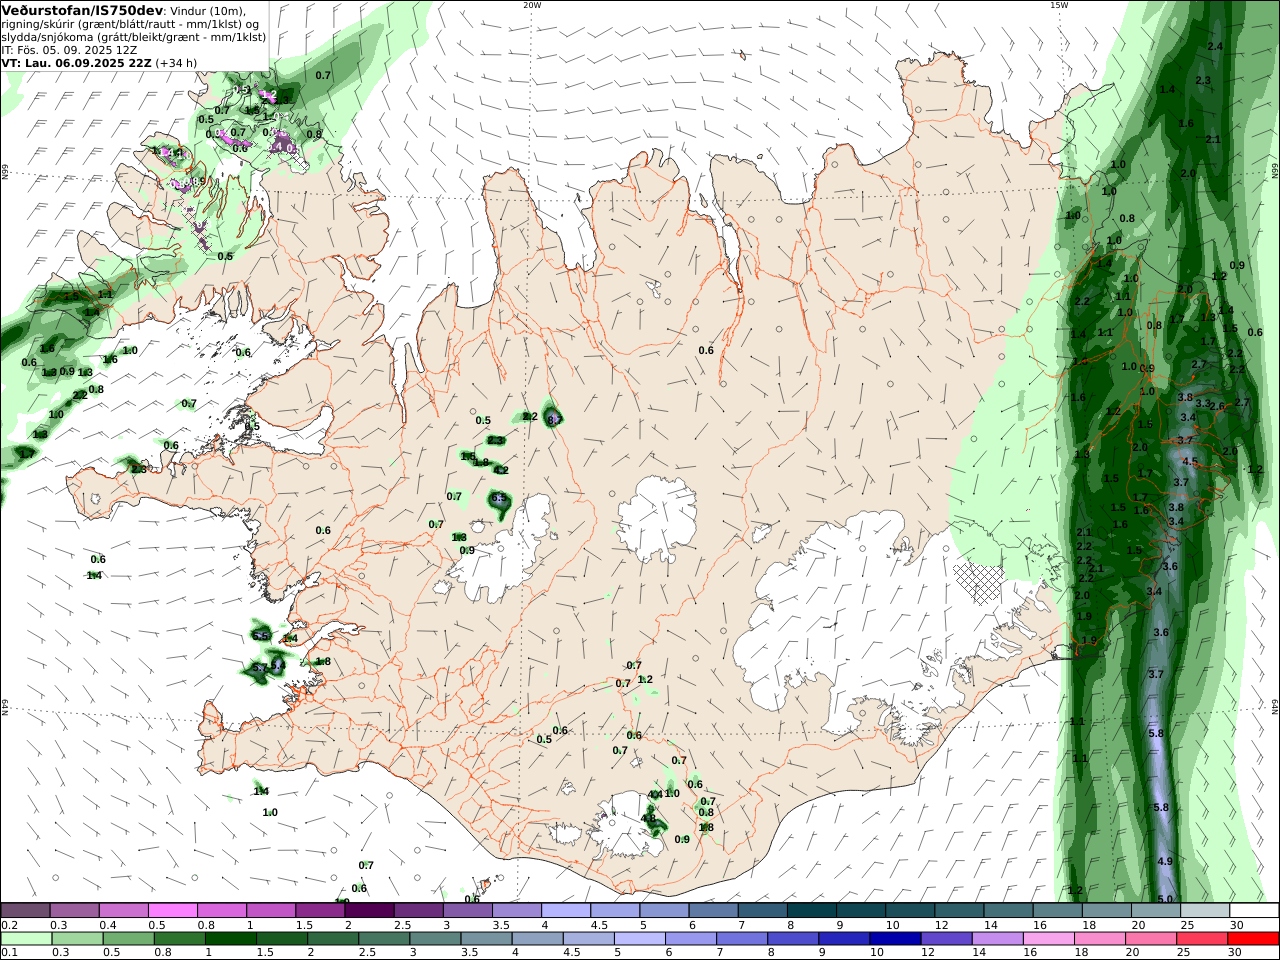Click the palest green swatch starting at 0.1
The width and height of the screenshot is (1280, 960).
click(26, 939)
